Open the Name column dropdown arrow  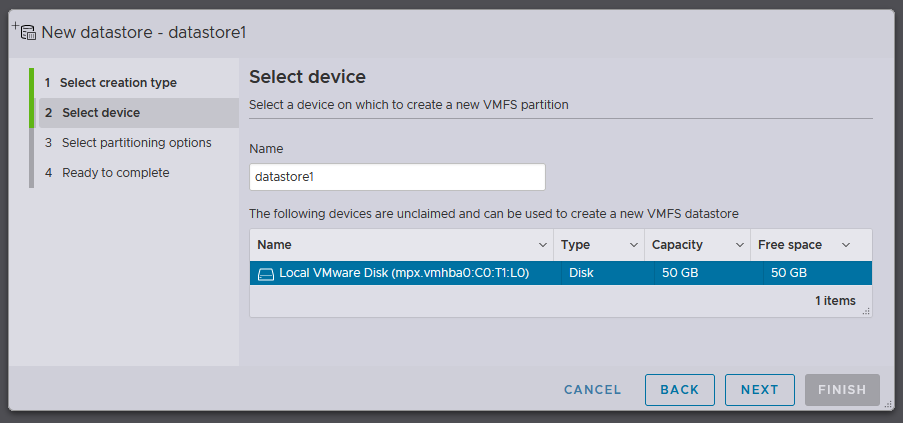[542, 245]
